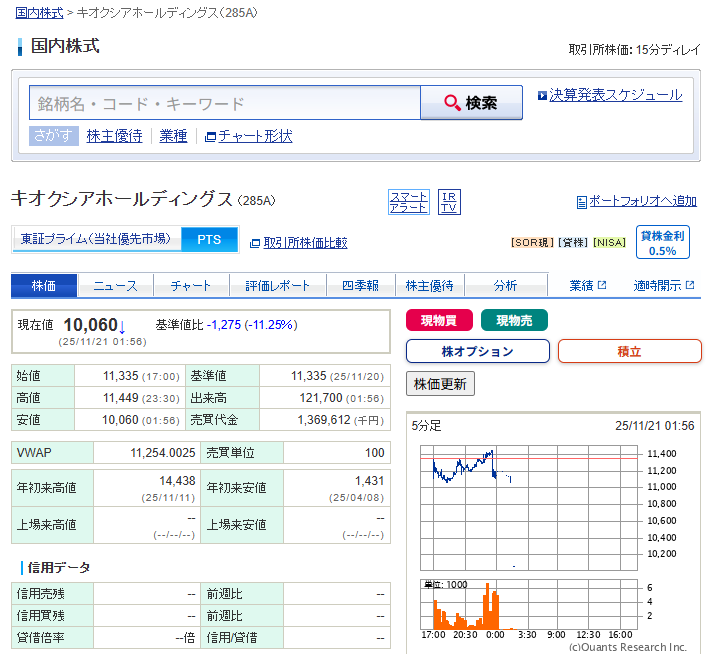This screenshot has height=654, width=706.
Task: Click the 5分足 price chart
Action: [529, 508]
